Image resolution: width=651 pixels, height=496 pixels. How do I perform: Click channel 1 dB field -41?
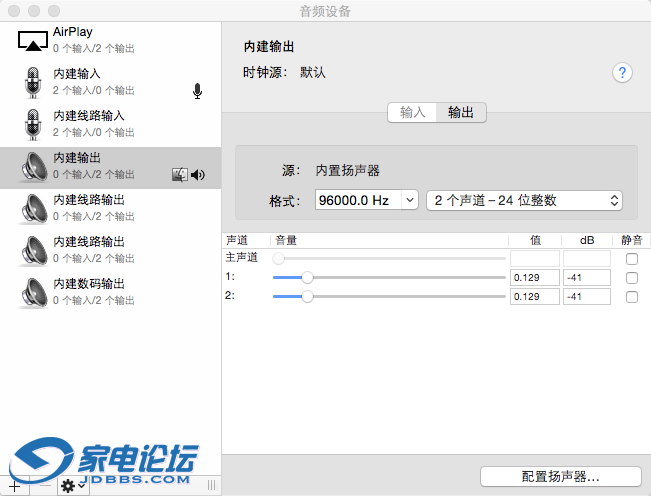click(587, 278)
